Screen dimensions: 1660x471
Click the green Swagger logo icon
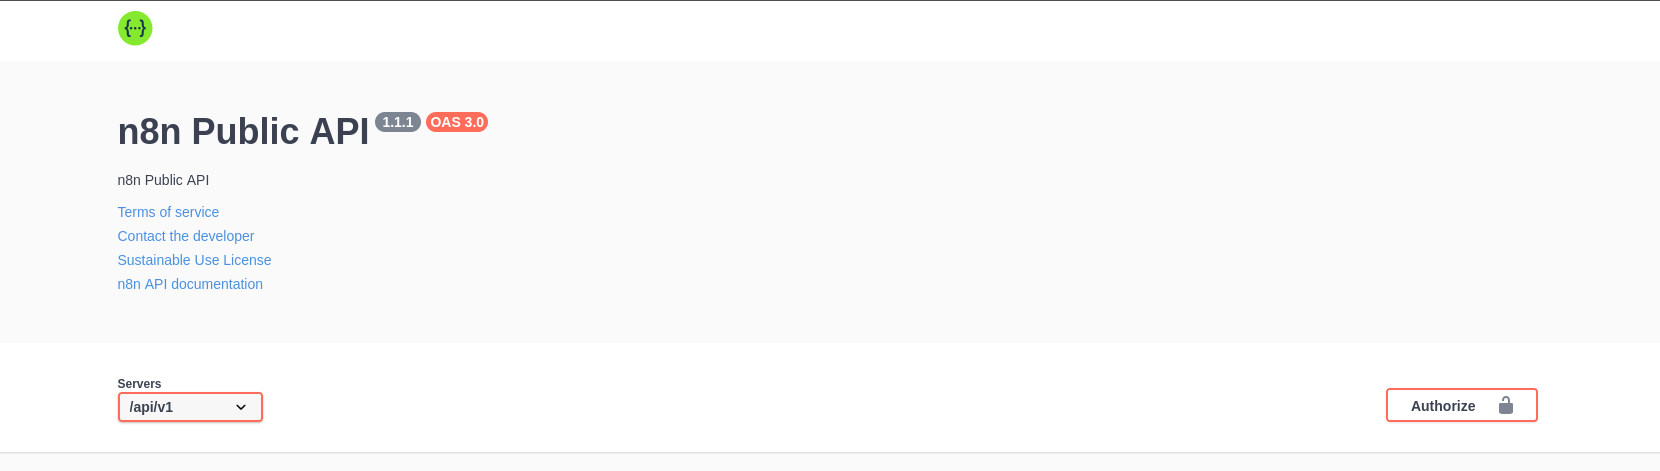(x=135, y=28)
